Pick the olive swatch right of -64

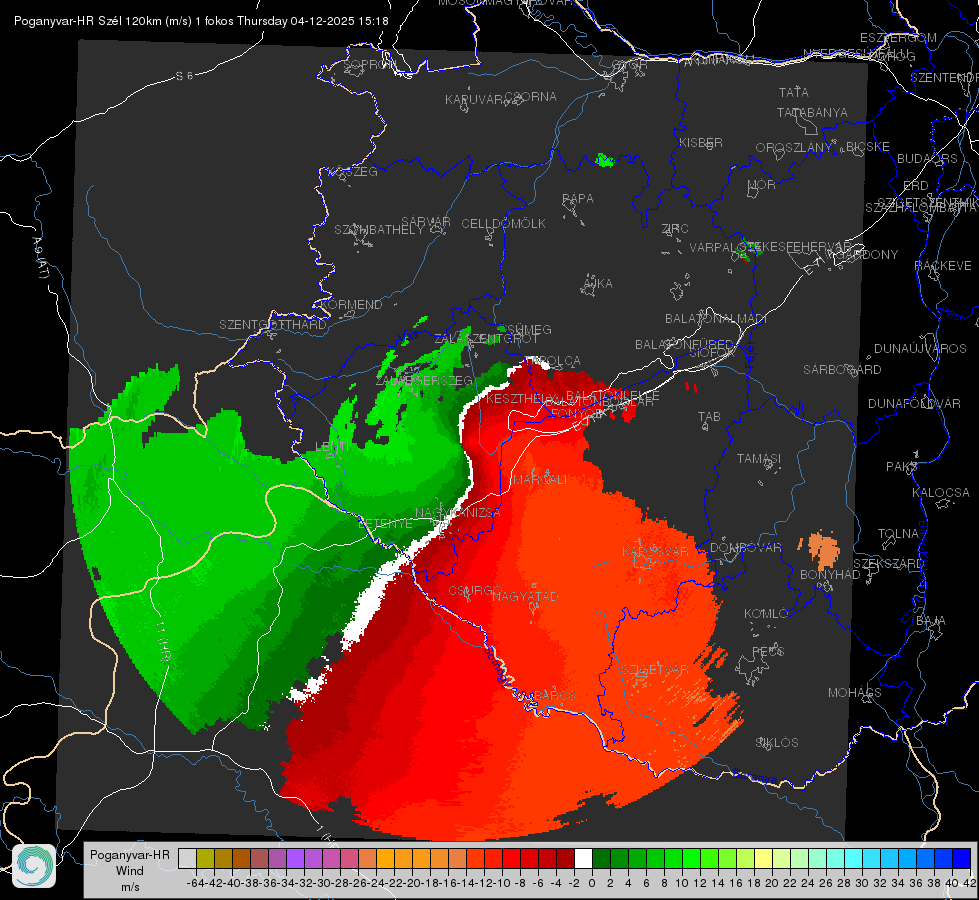tap(205, 858)
